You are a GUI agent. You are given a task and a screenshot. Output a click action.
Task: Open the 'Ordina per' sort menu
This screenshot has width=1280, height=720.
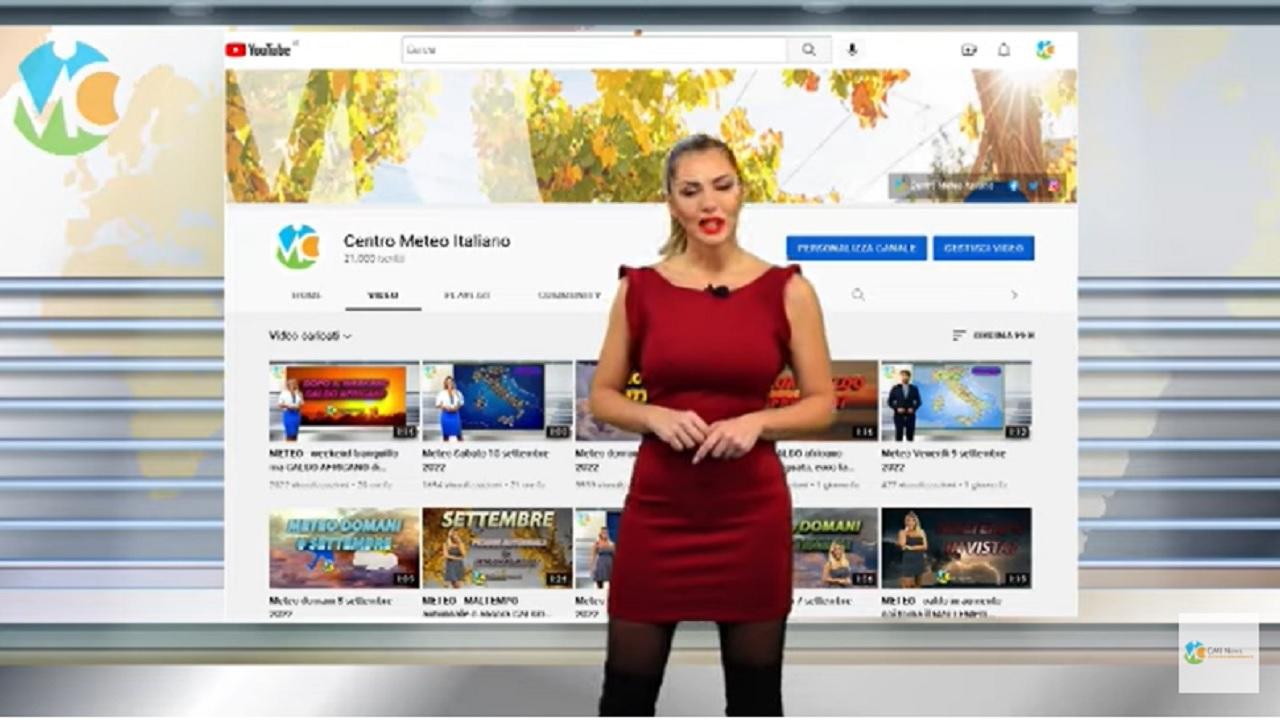click(x=994, y=335)
